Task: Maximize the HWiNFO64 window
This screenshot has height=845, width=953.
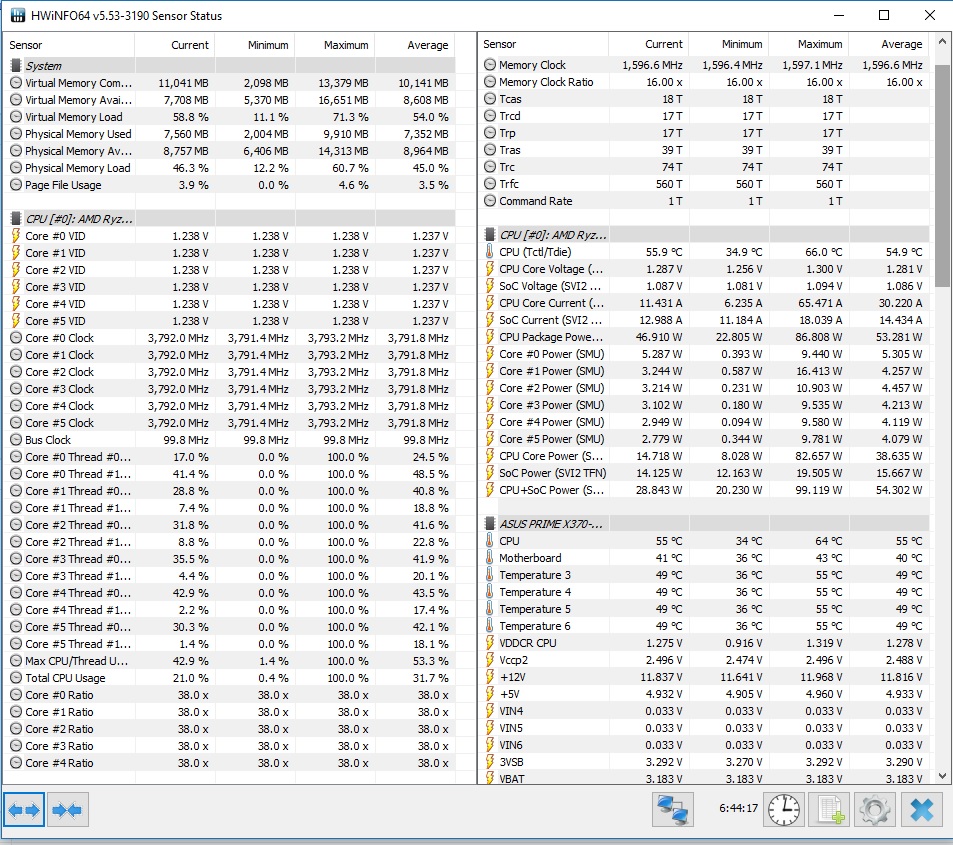Action: [884, 15]
